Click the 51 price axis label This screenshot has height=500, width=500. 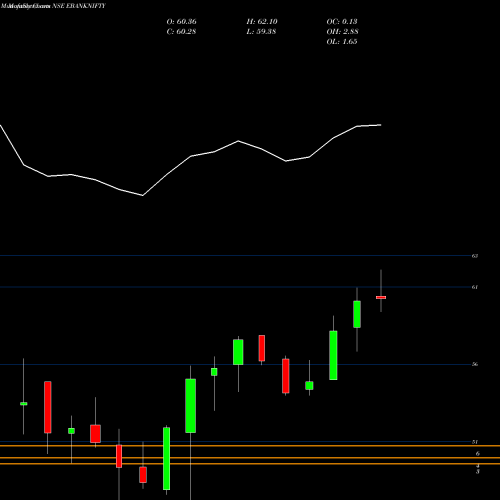point(475,442)
